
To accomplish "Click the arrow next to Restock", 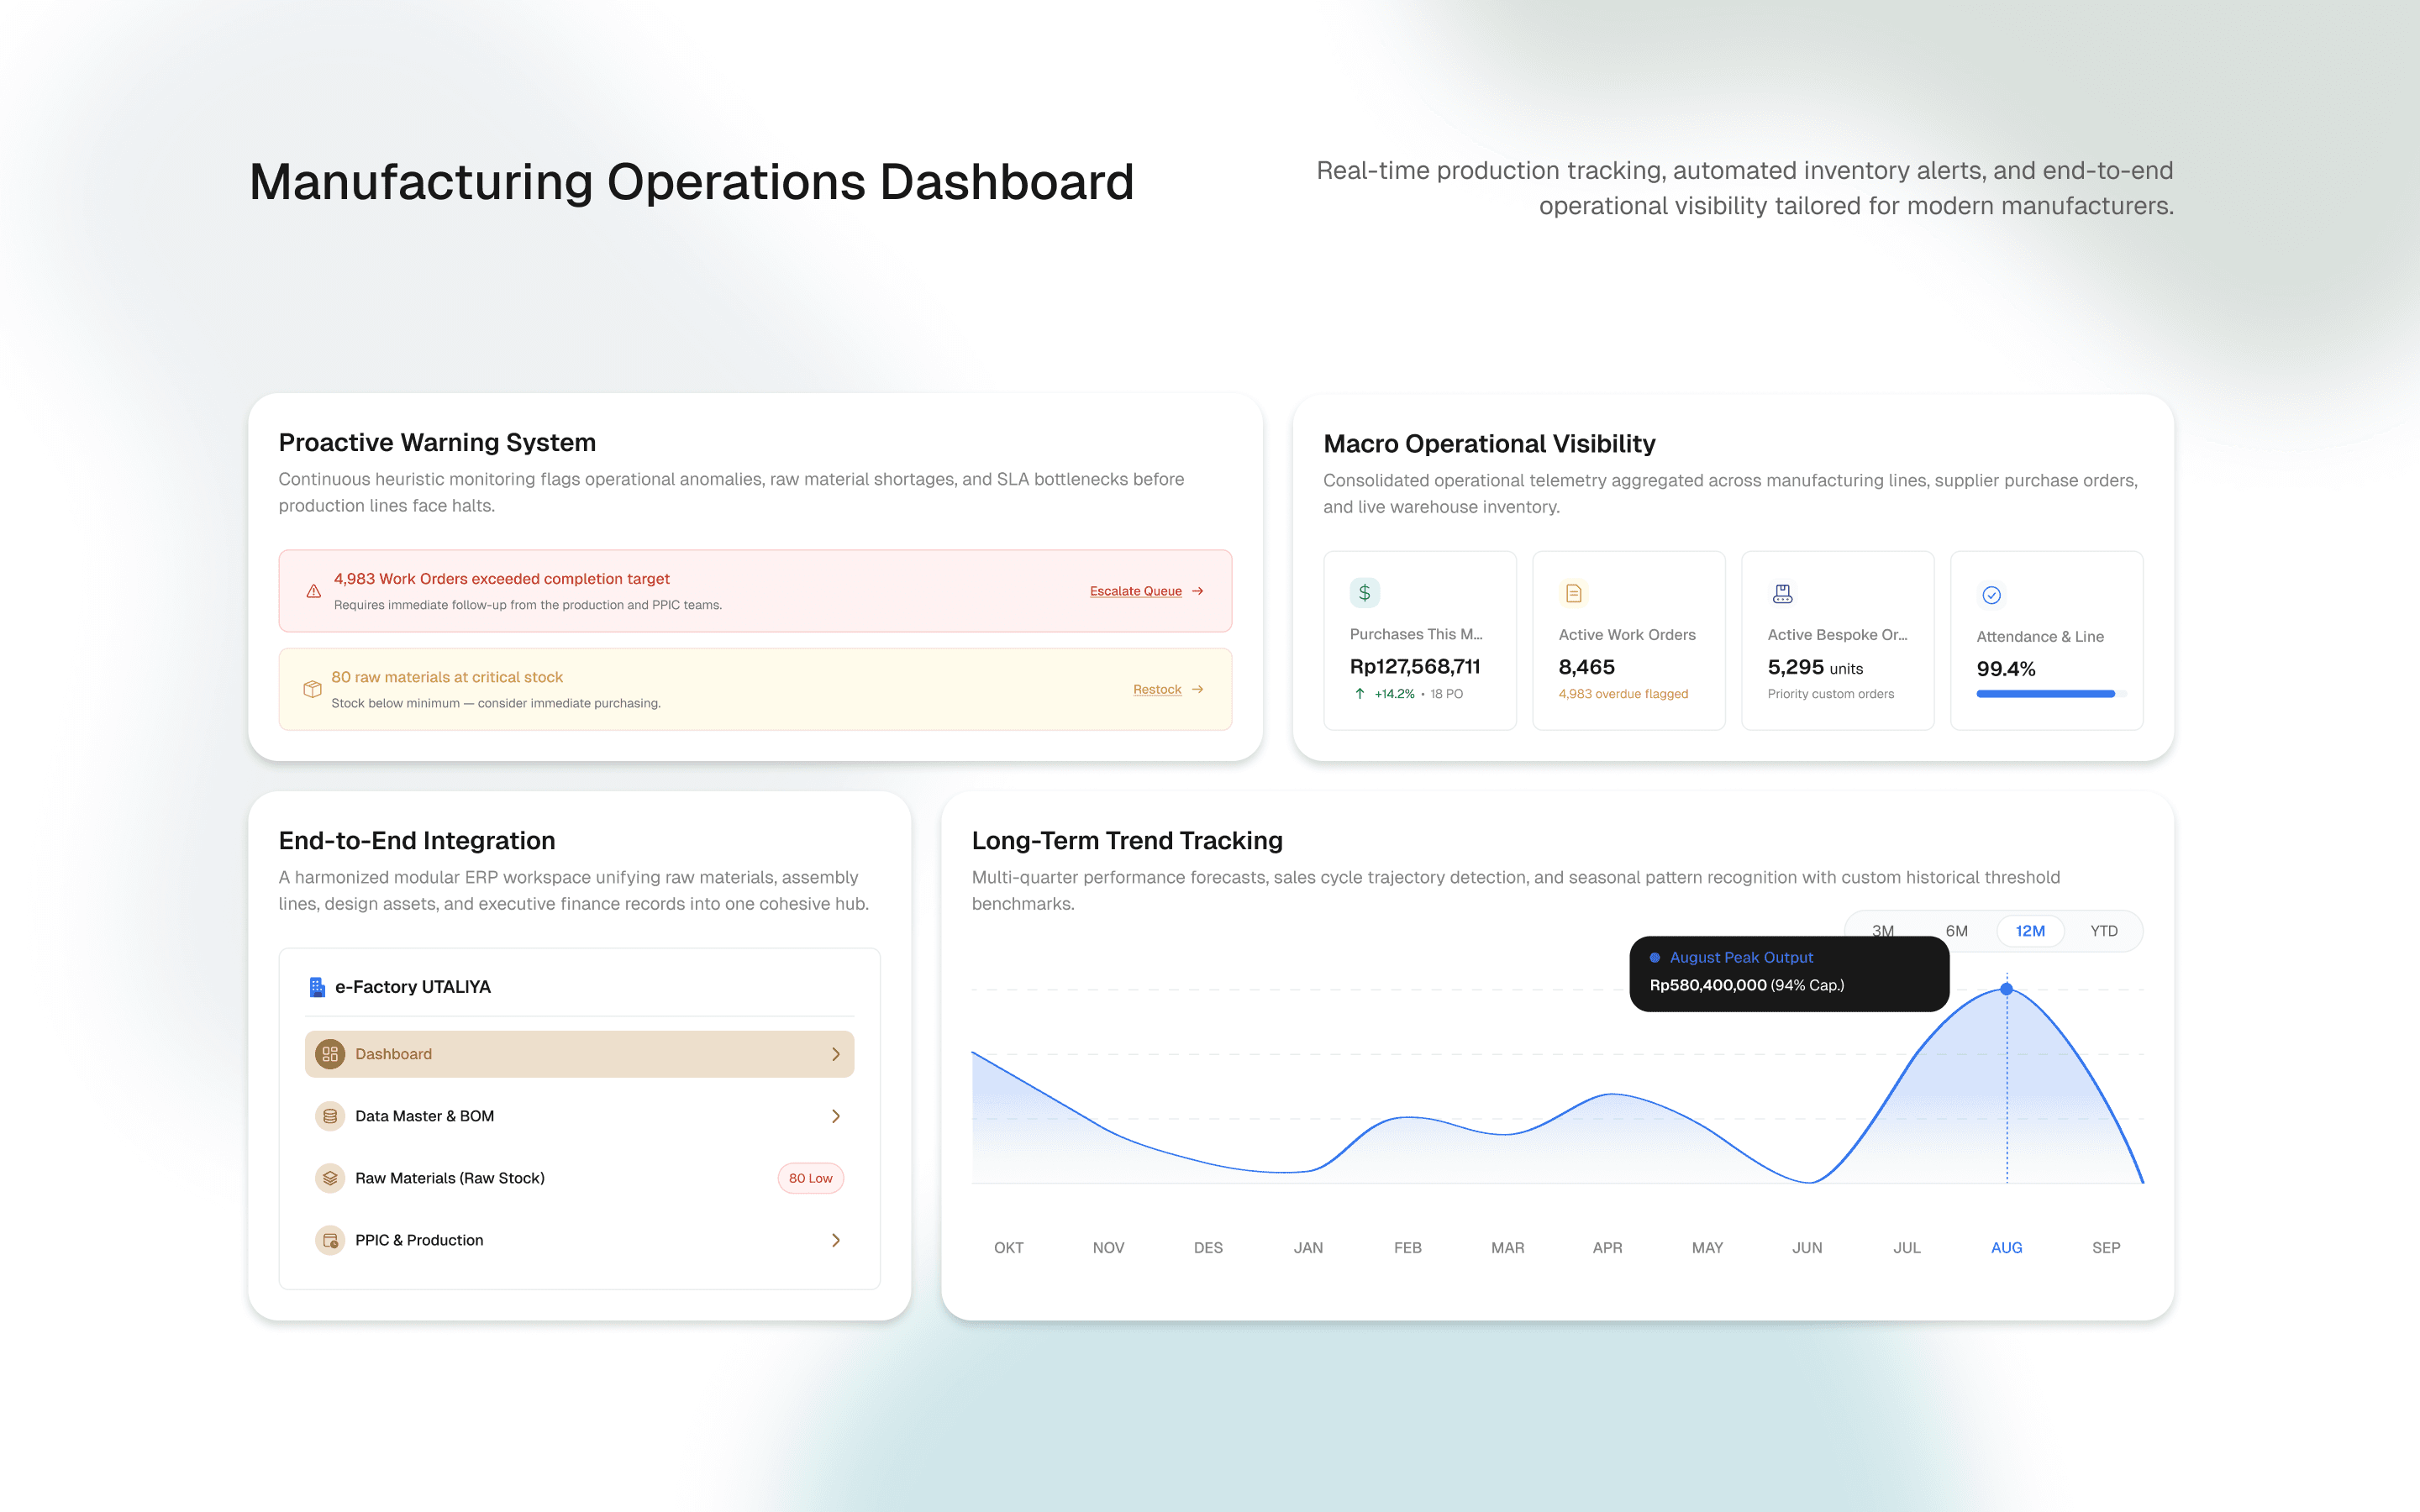I will 1197,689.
